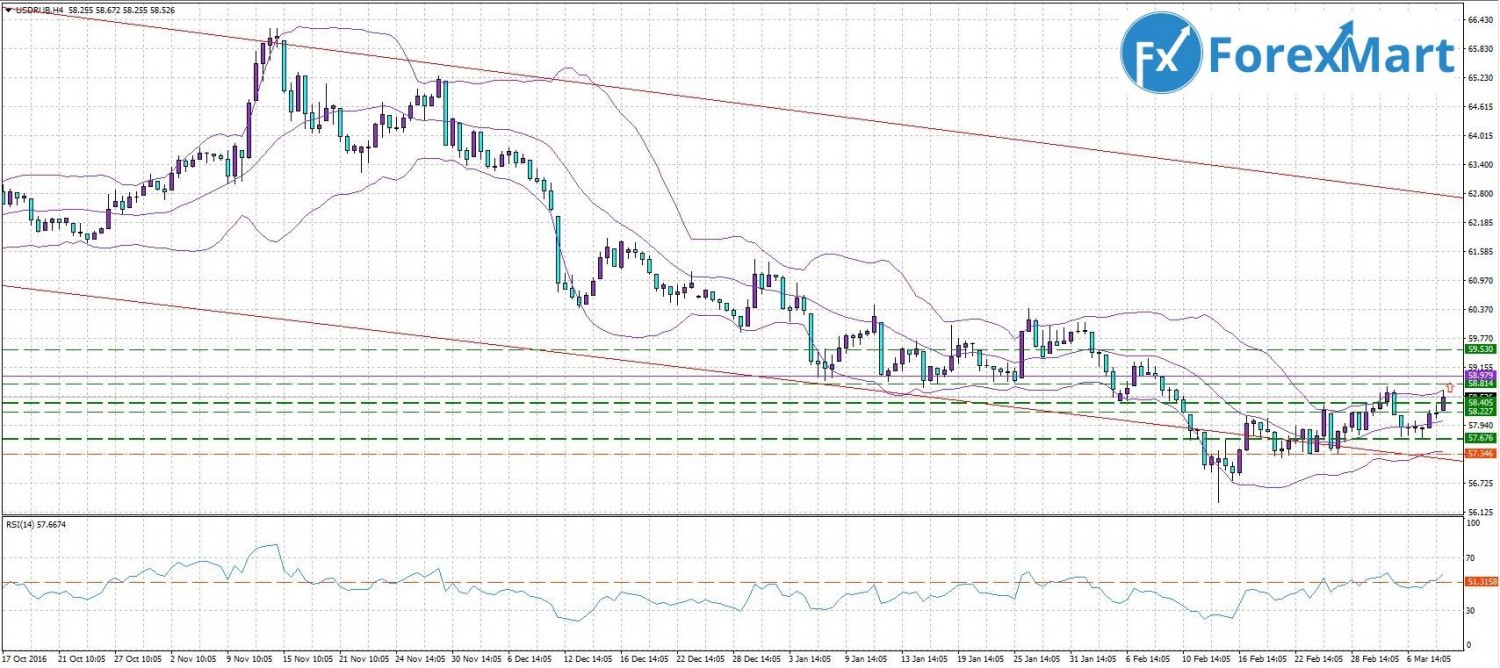This screenshot has height=668, width=1500.
Task: Click the black triangle beside USDRUB,H4
Action: coord(6,10)
